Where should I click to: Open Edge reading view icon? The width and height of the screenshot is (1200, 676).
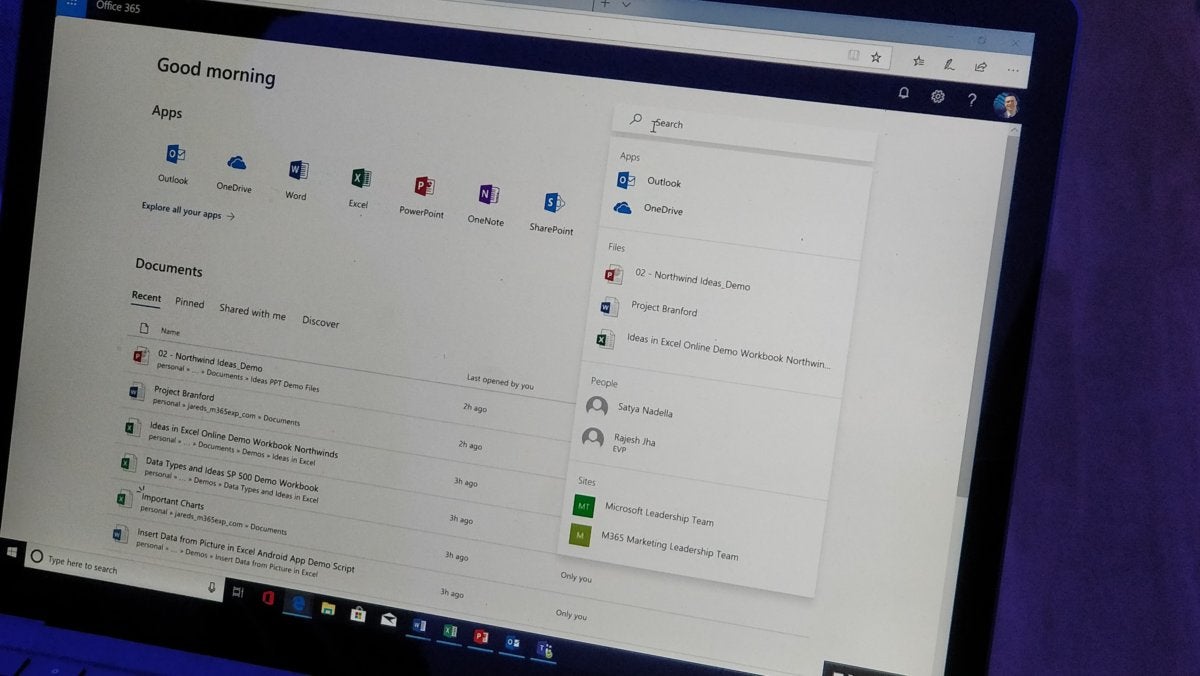pos(853,55)
